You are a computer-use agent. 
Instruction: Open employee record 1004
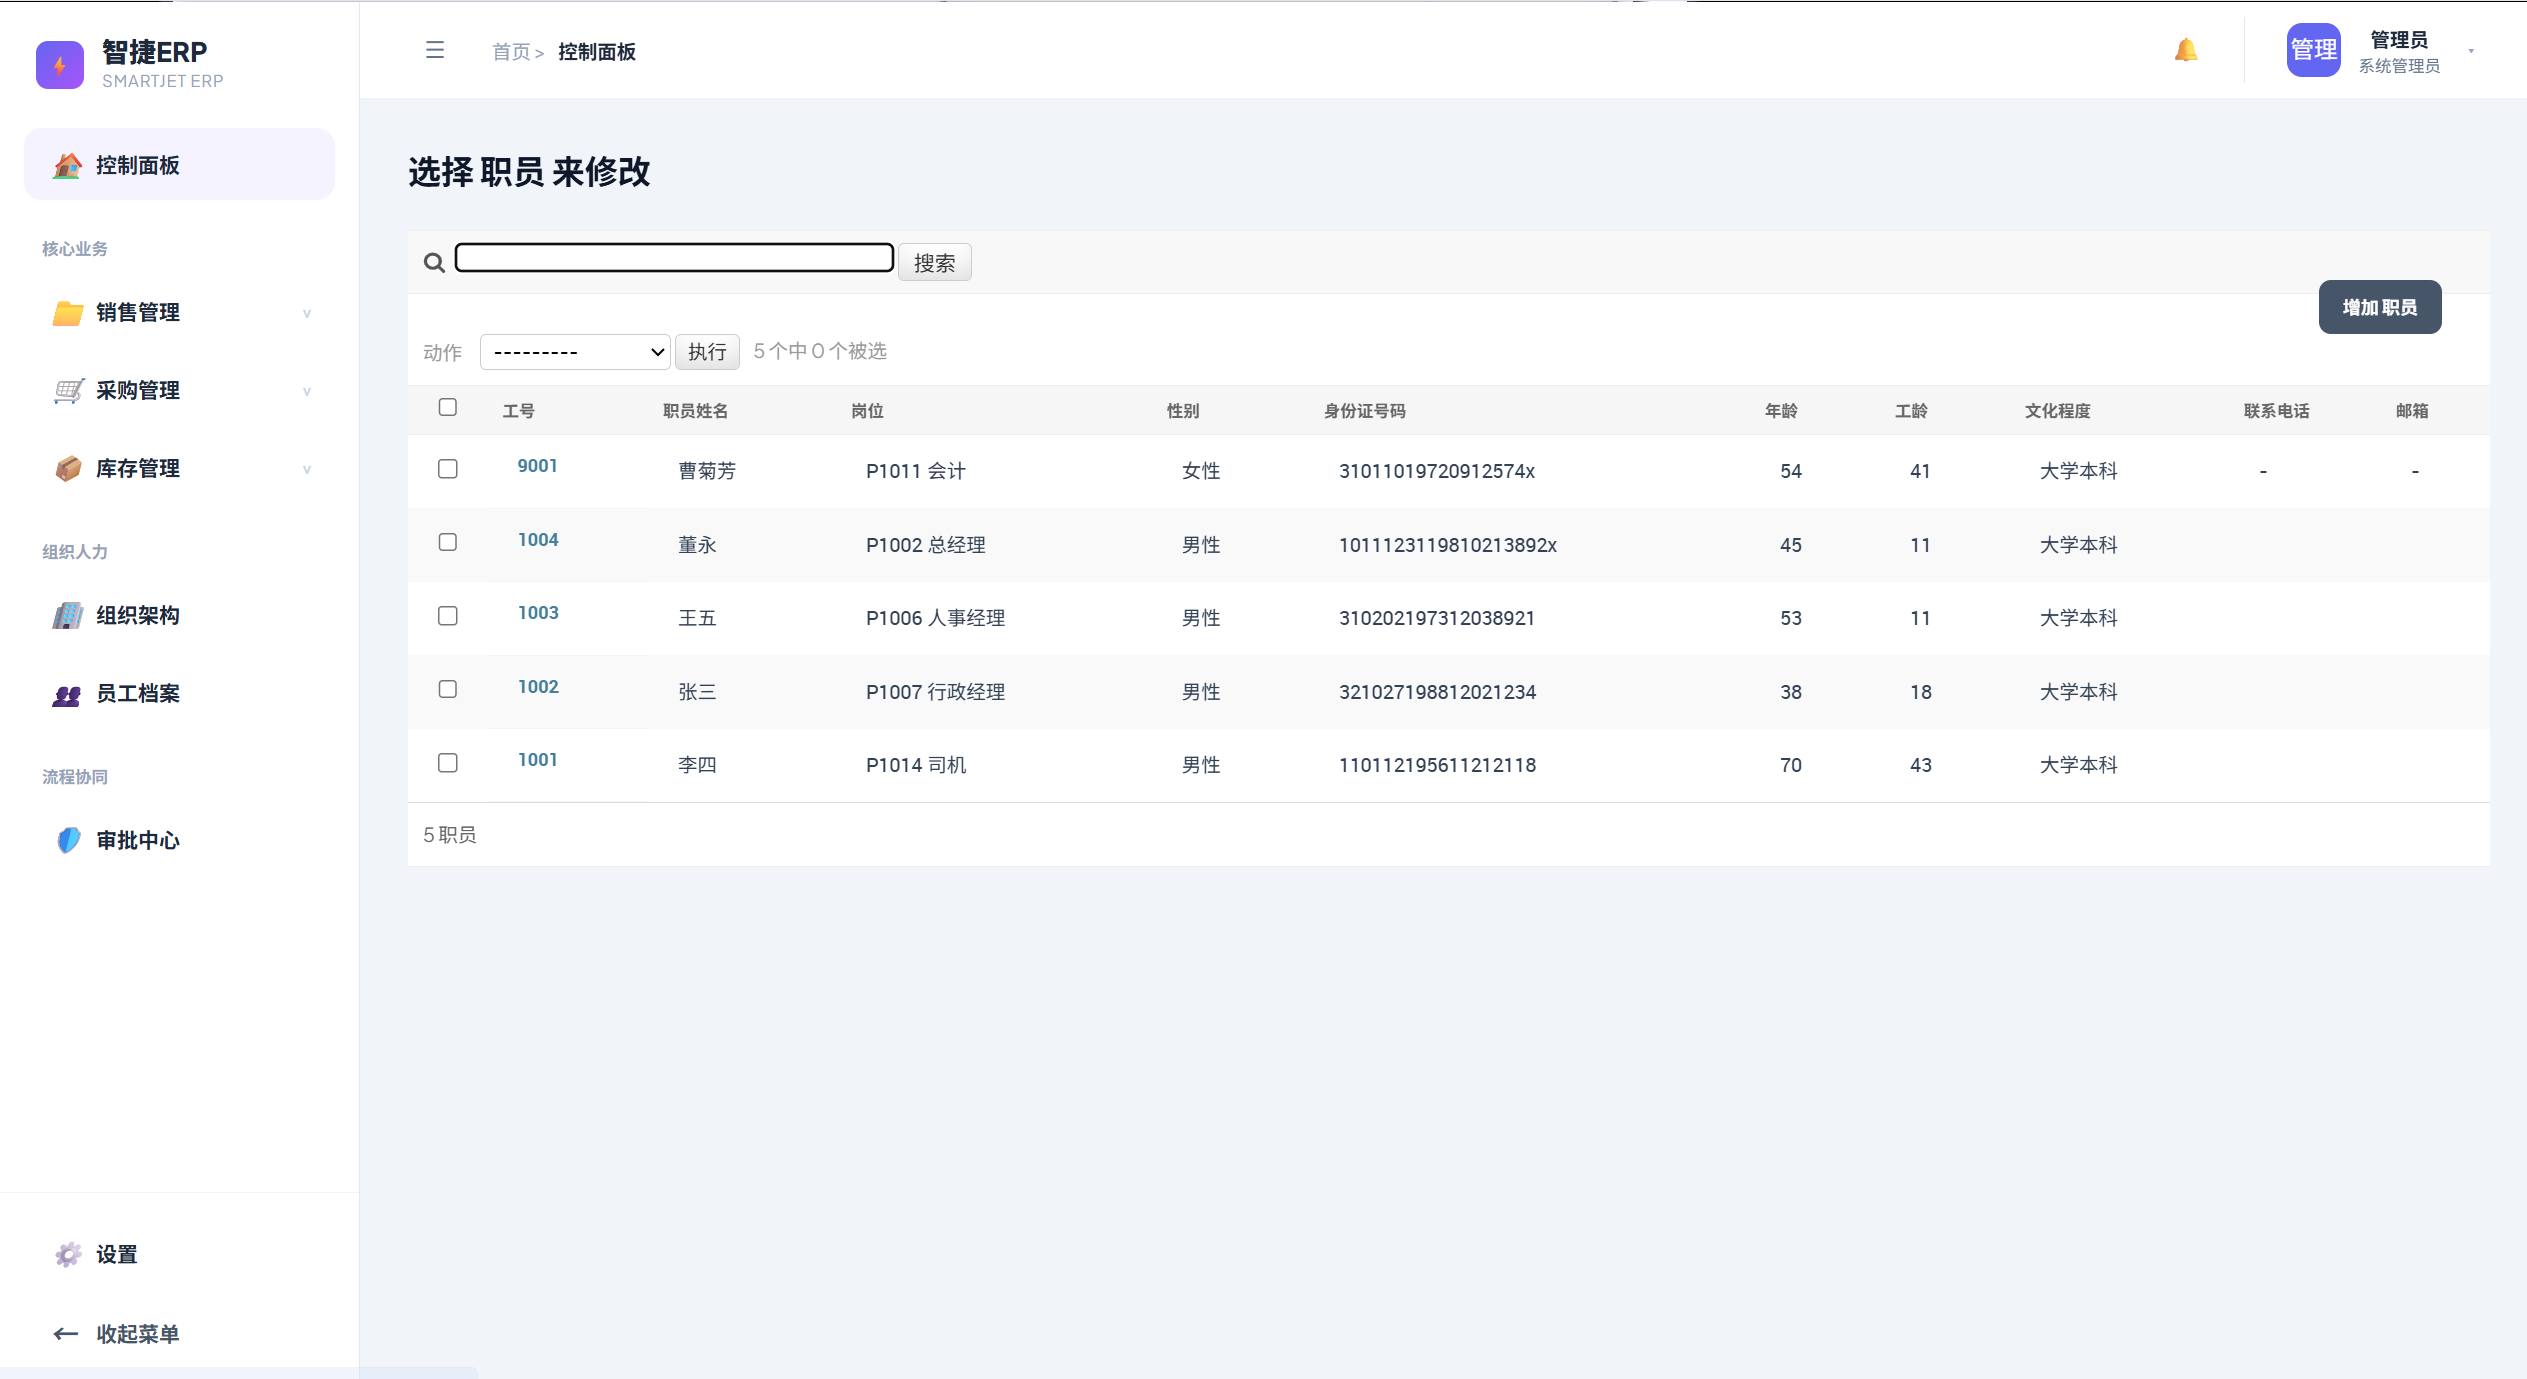click(x=538, y=540)
